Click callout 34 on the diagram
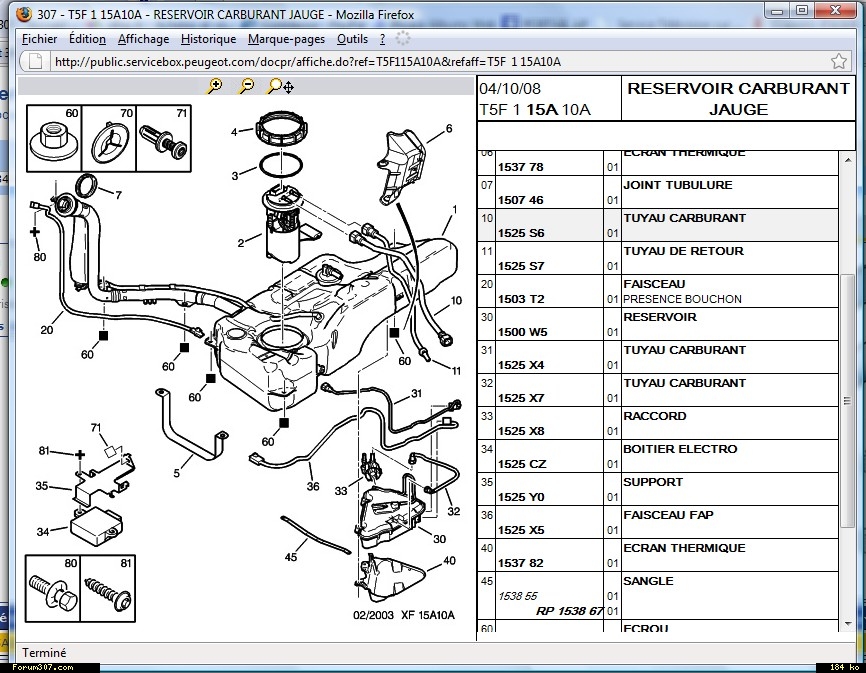Screen dimensions: 866x673 pos(43,532)
